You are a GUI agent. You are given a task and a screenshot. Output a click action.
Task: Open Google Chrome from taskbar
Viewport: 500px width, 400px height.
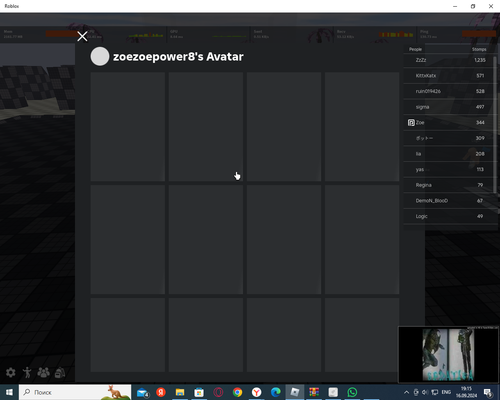coord(237,392)
